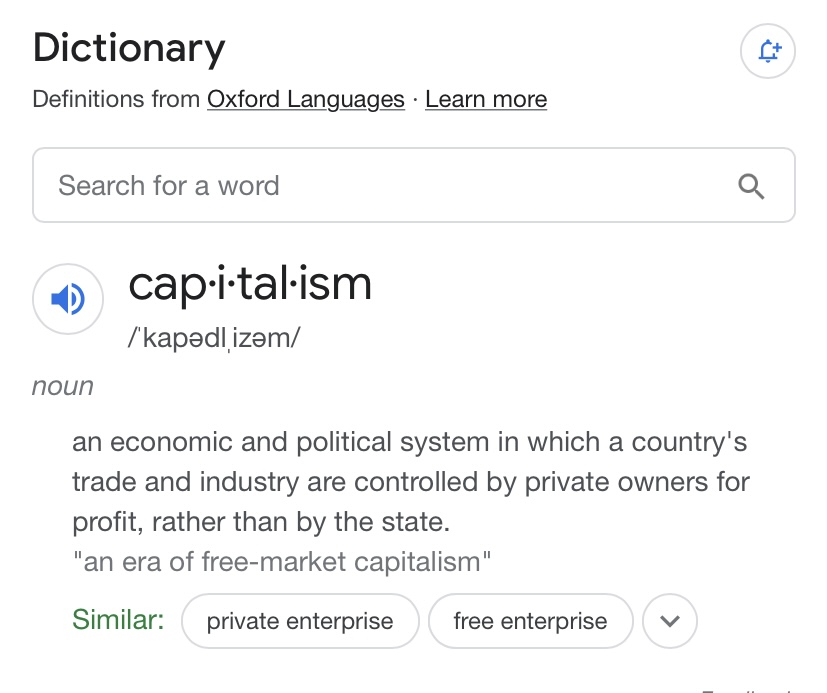
Task: Click the bell alert icon
Action: pos(767,50)
